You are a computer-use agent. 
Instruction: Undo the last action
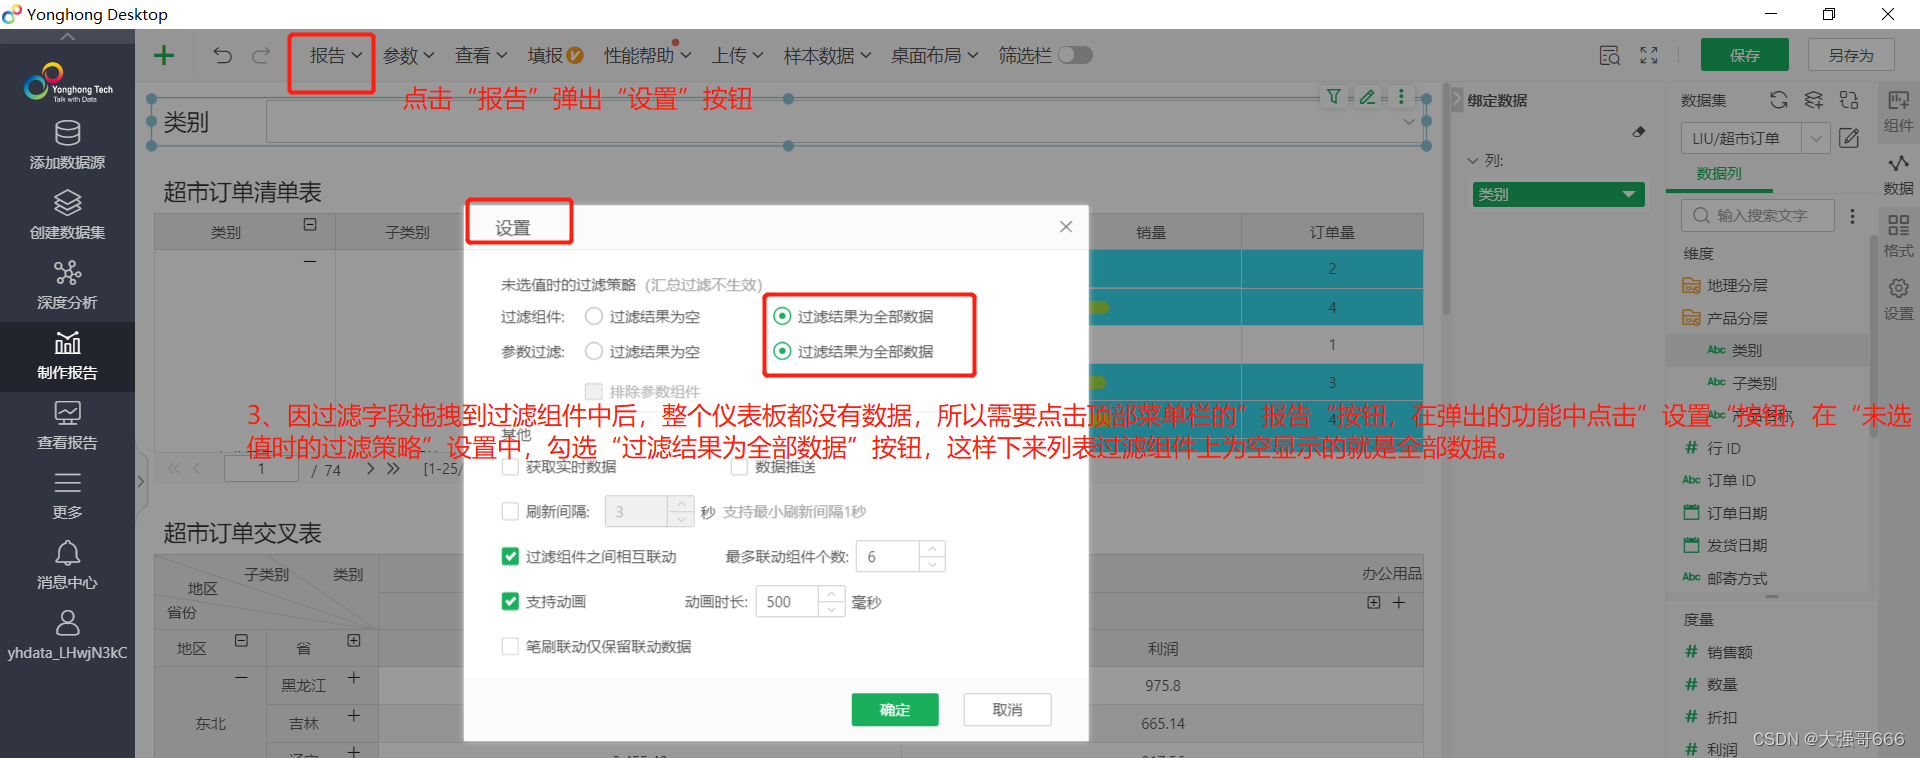pos(222,55)
